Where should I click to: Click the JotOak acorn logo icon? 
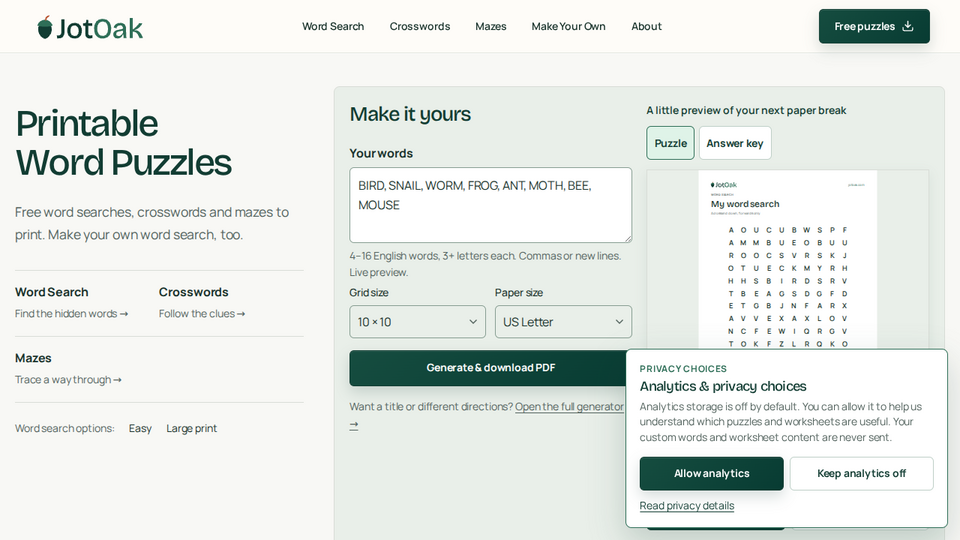pos(45,28)
